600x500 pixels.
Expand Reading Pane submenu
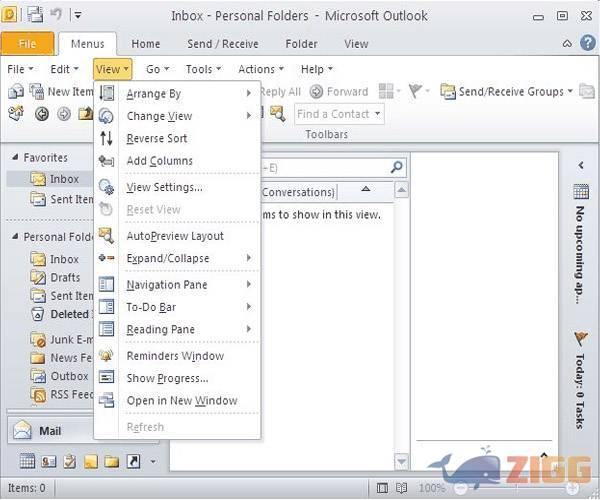(177, 329)
